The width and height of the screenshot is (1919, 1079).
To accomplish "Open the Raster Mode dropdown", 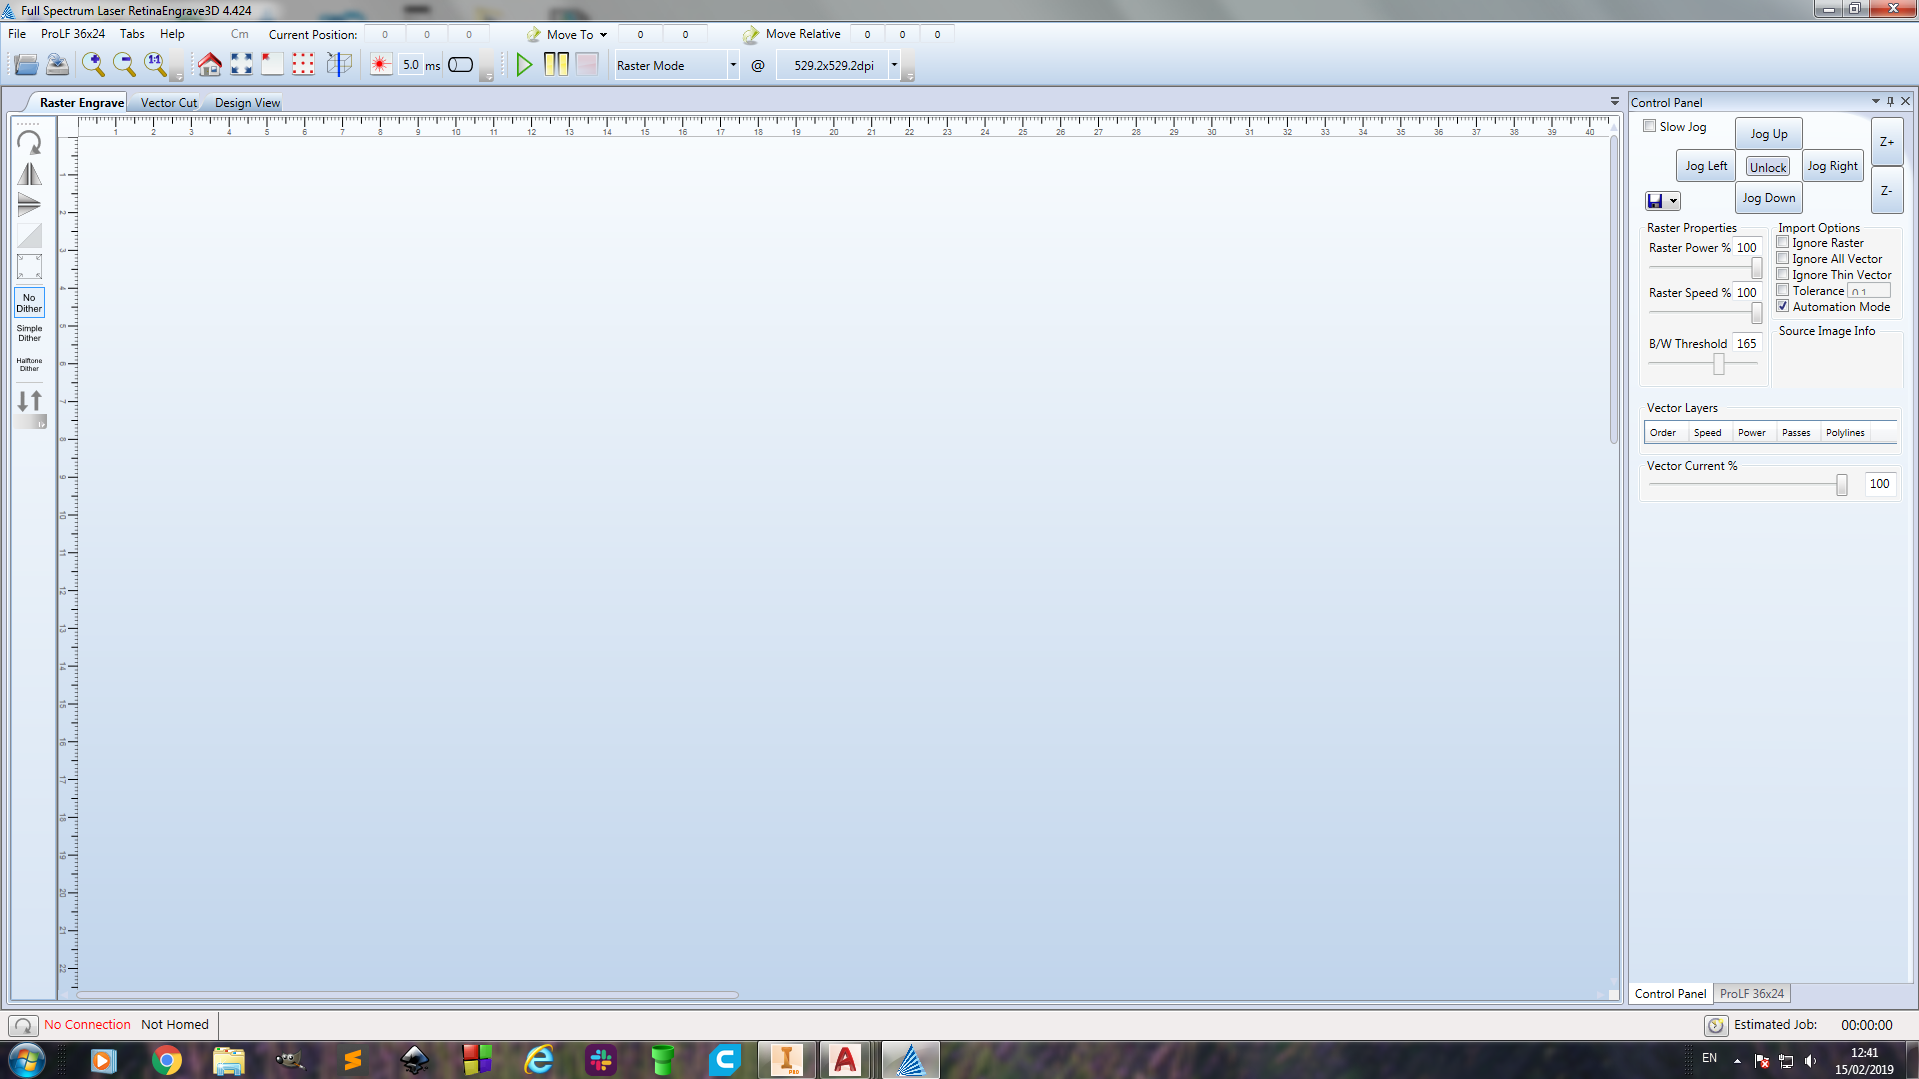I will [733, 65].
